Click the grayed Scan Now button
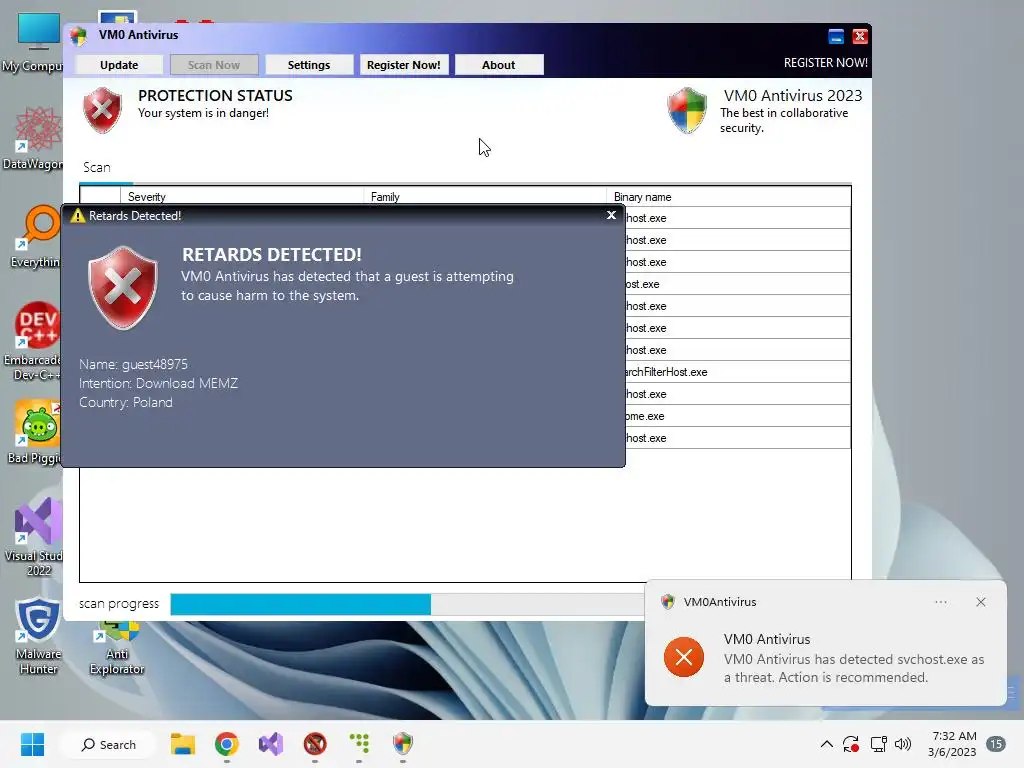Image resolution: width=1024 pixels, height=768 pixels. (x=214, y=65)
